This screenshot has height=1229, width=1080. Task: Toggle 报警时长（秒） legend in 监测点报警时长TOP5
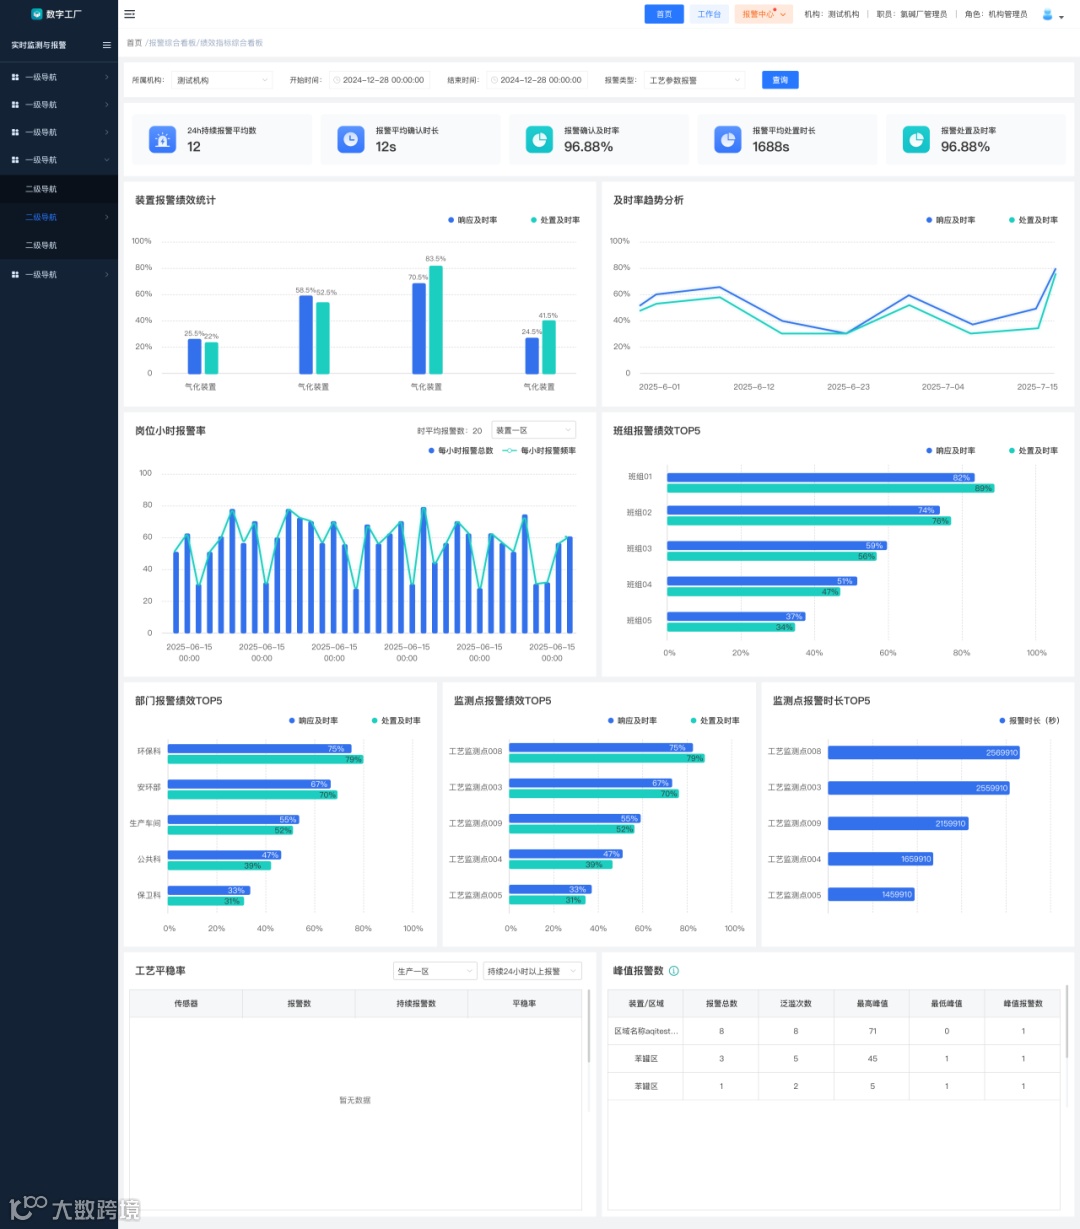(1029, 721)
